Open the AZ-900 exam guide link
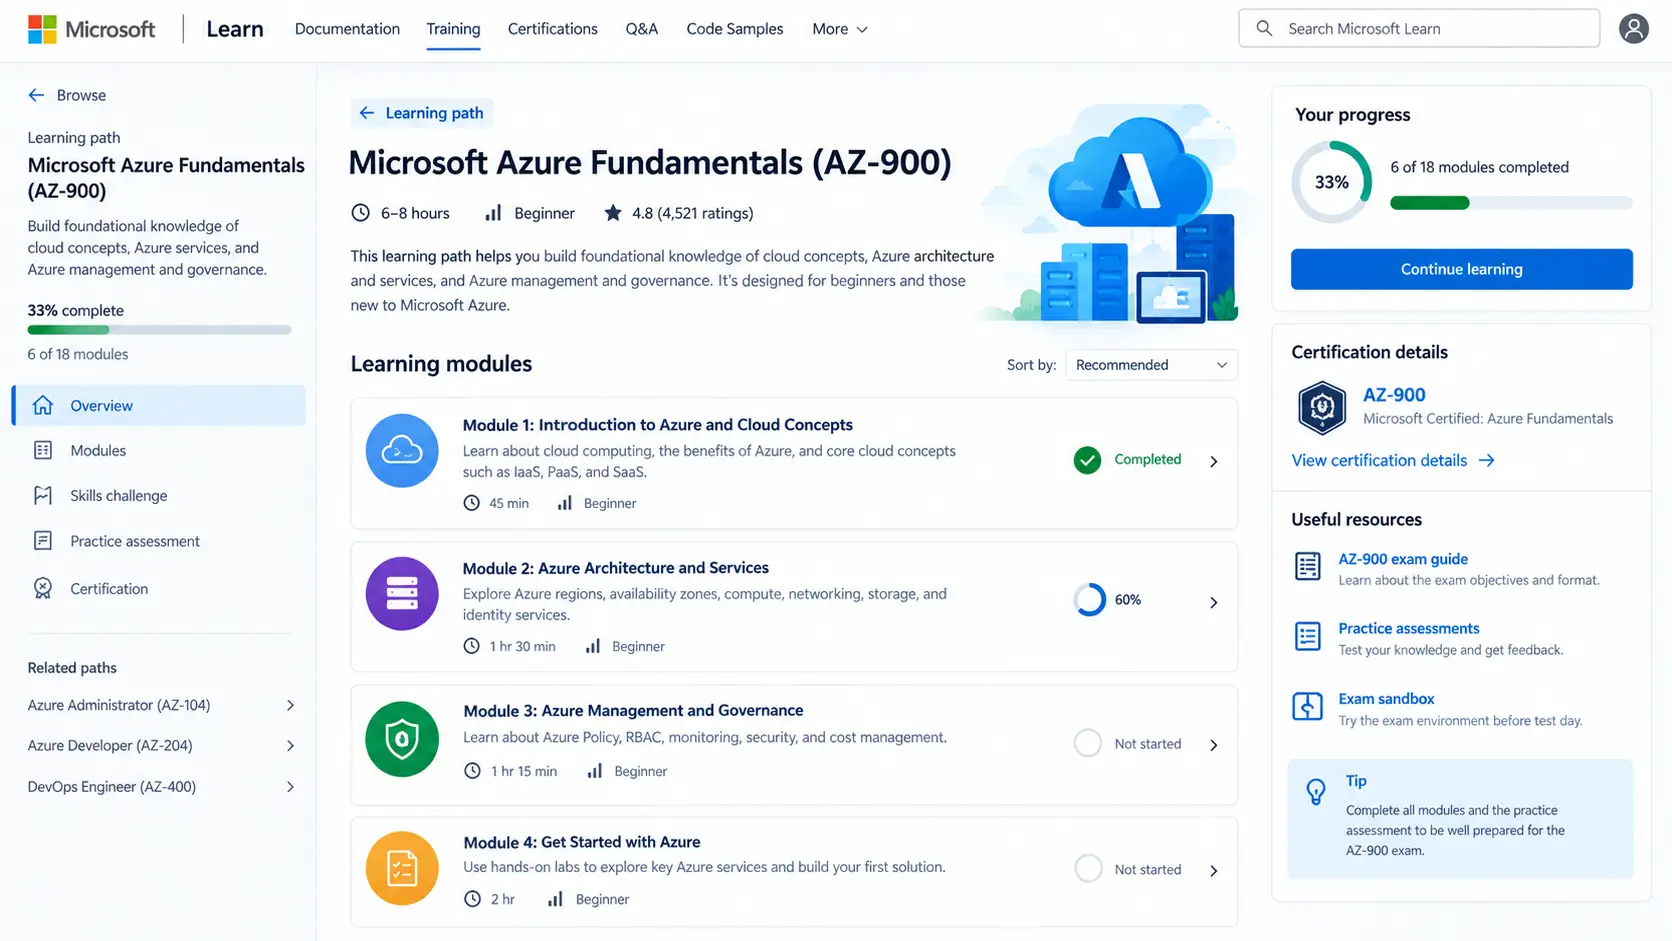The height and width of the screenshot is (941, 1672). (1403, 559)
